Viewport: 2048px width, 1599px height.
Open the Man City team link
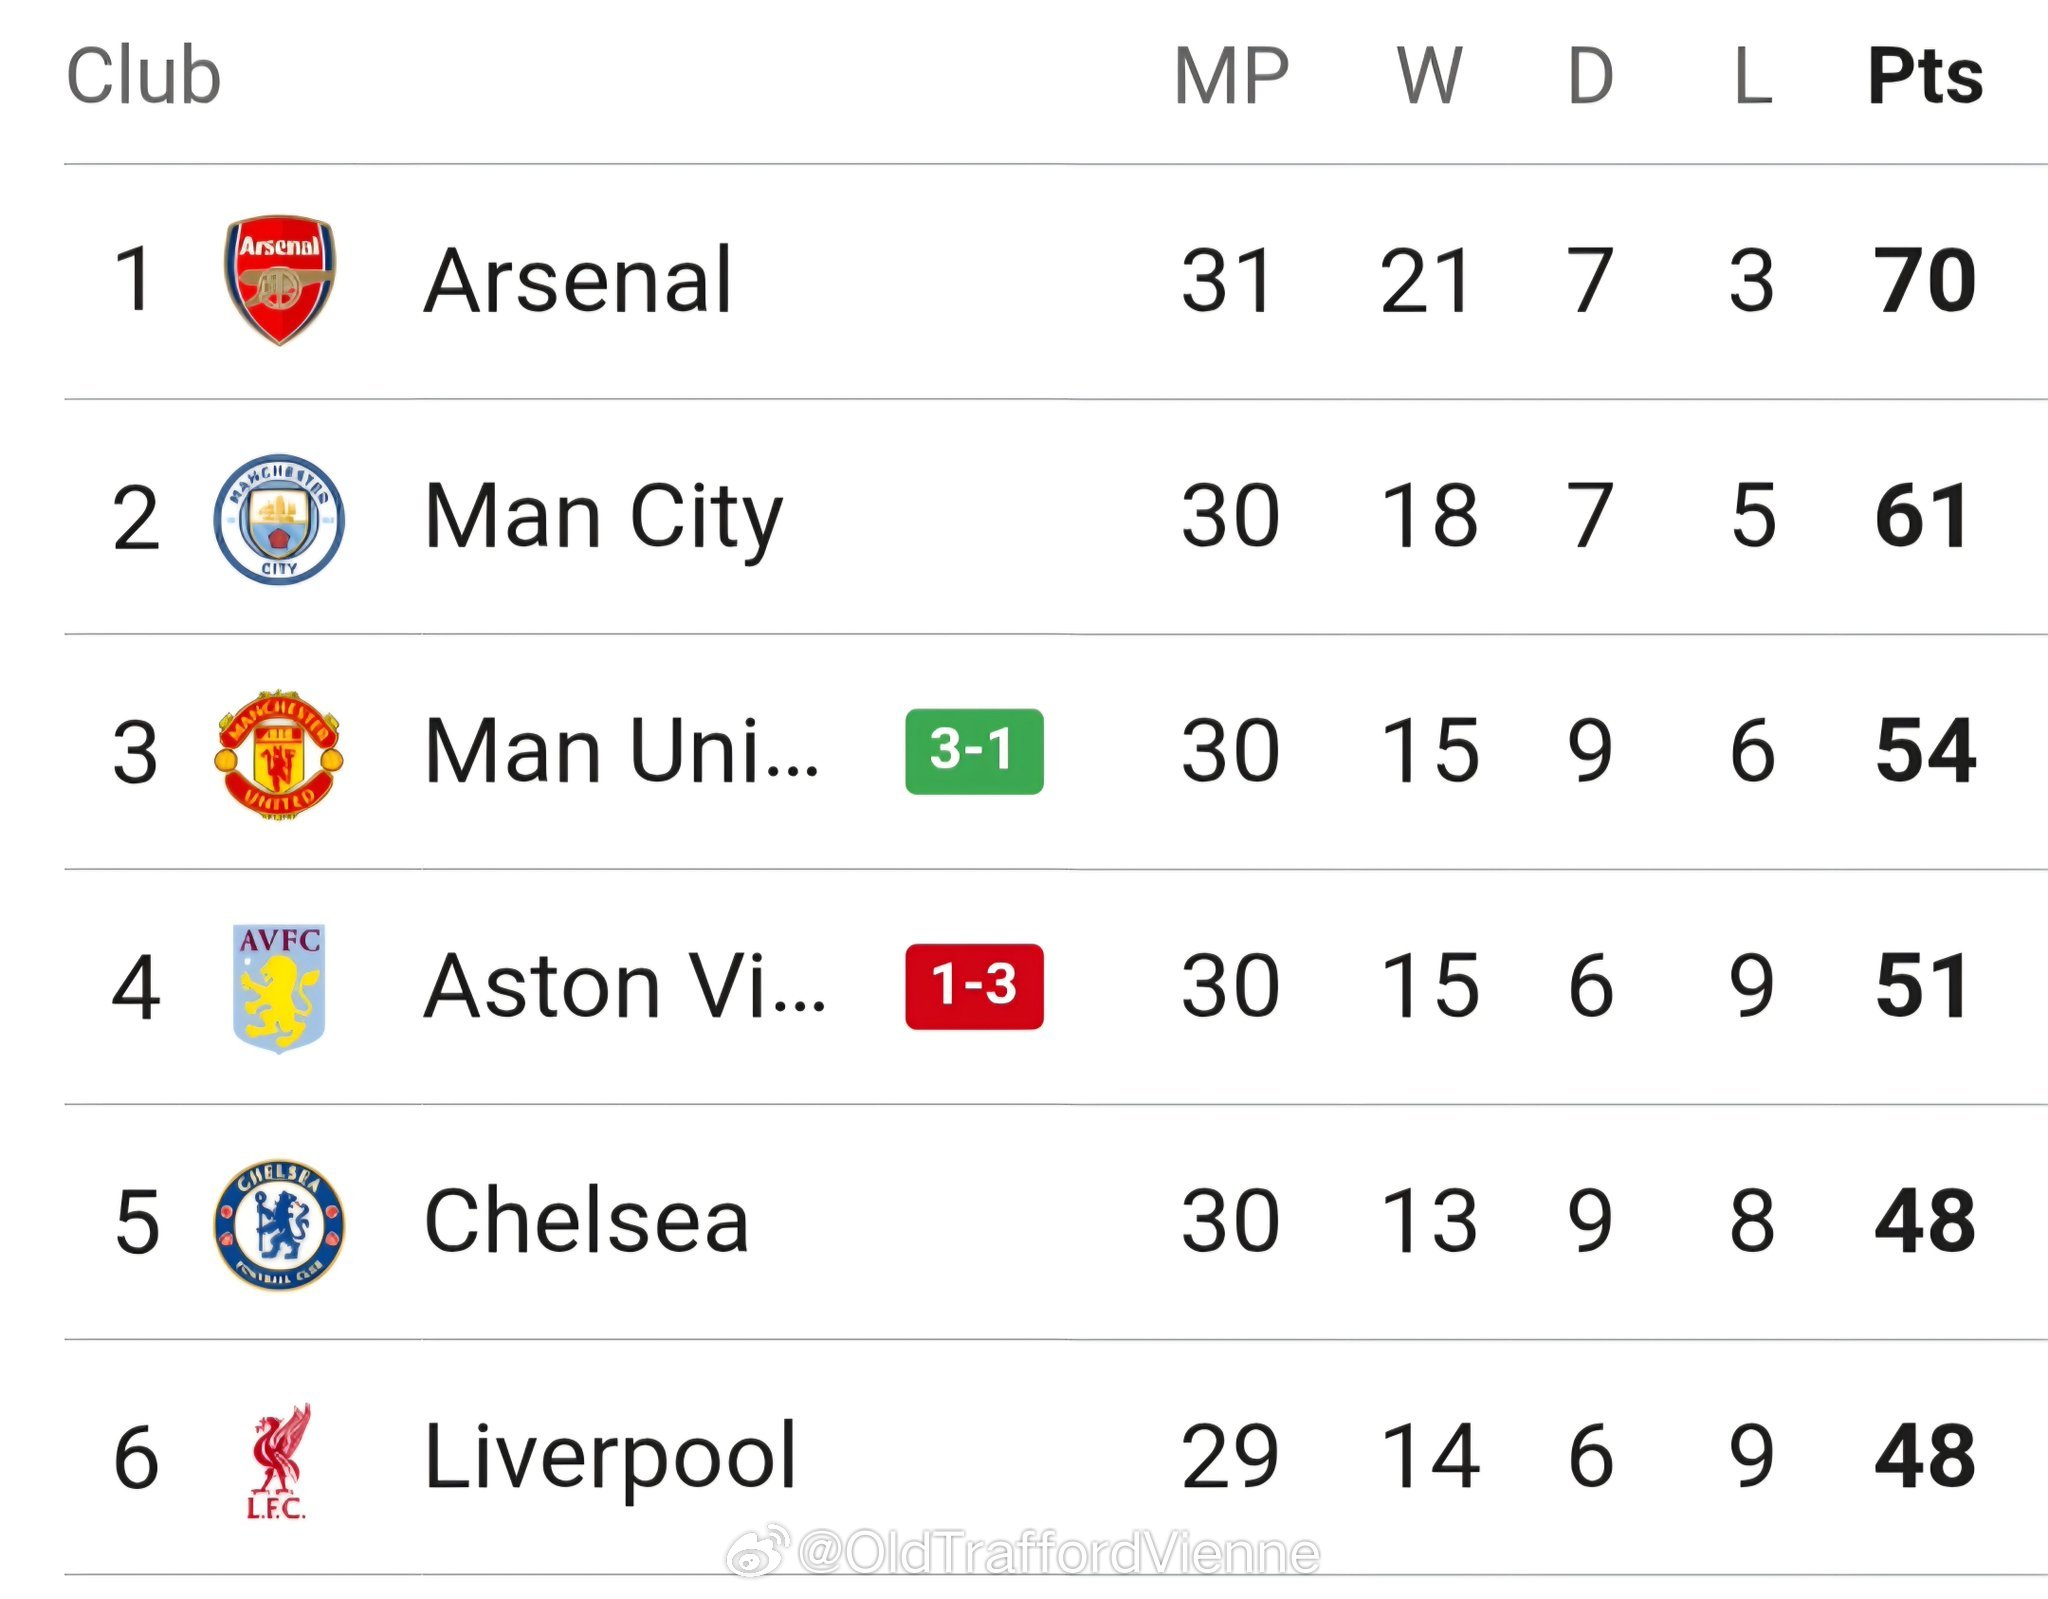pyautogui.click(x=603, y=518)
